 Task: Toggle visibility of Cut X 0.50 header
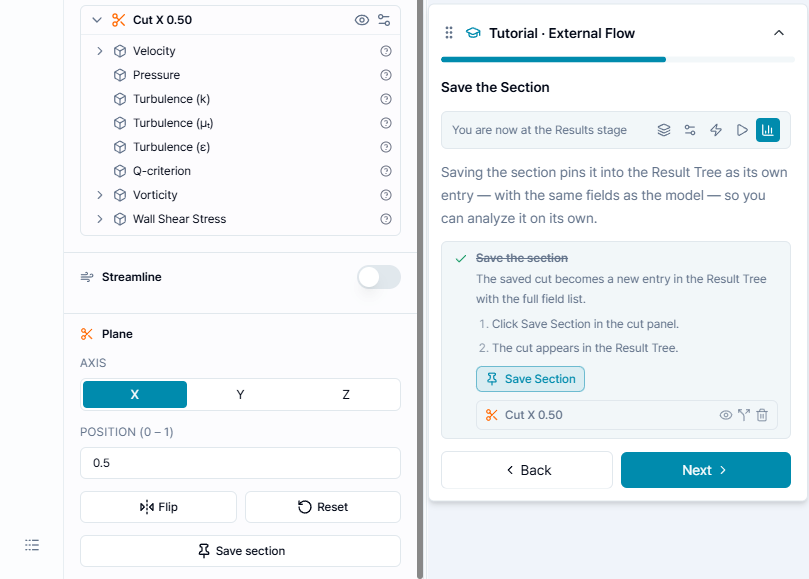[362, 20]
